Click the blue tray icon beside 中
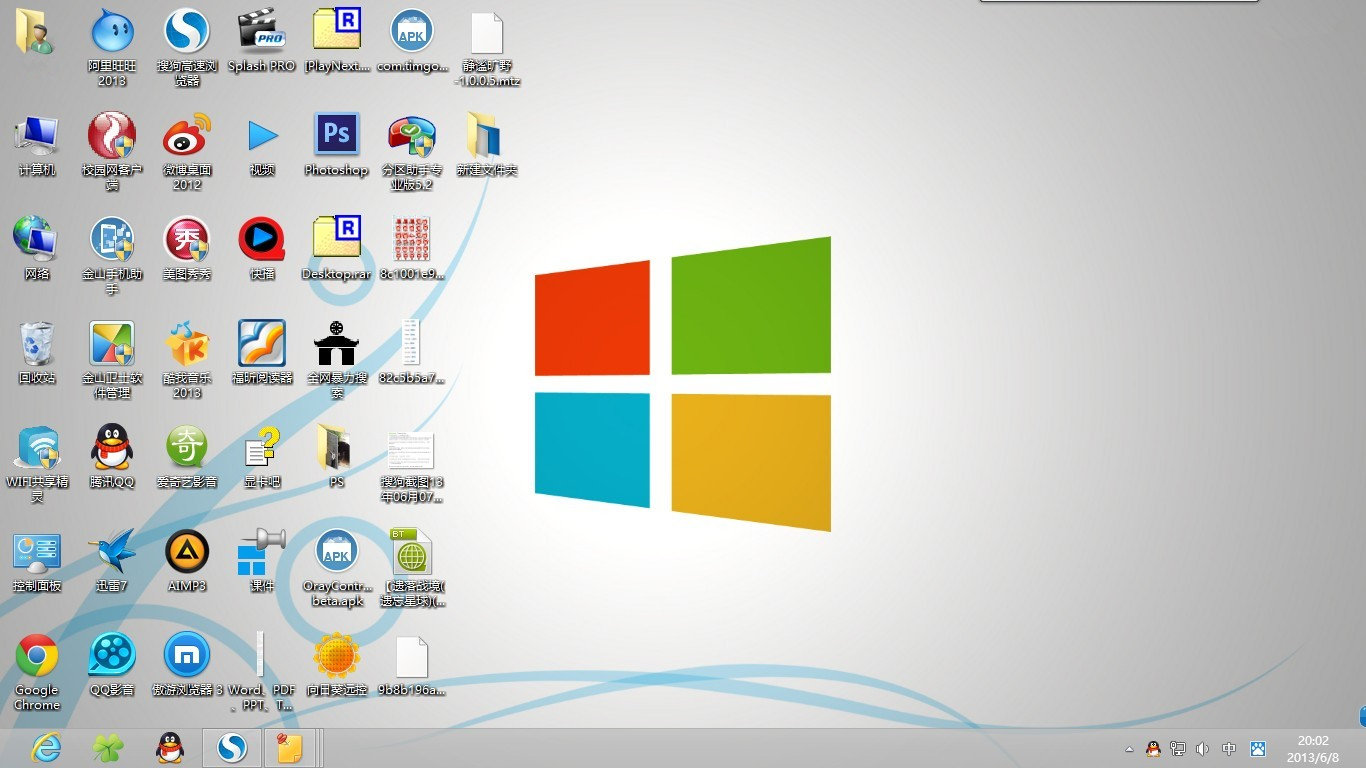 1258,748
